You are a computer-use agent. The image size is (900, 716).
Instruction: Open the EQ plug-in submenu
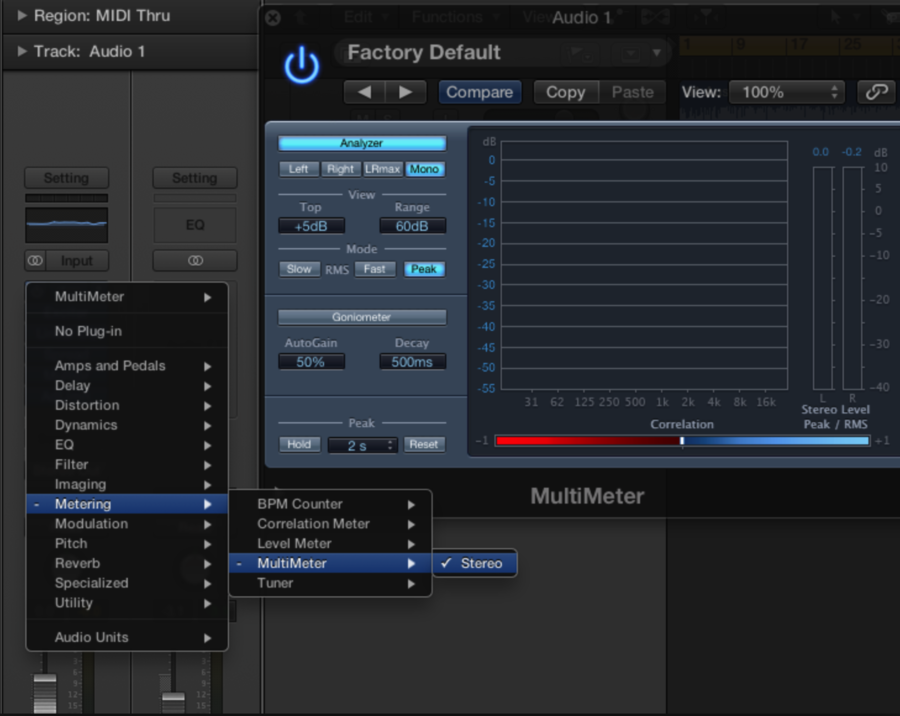(127, 444)
